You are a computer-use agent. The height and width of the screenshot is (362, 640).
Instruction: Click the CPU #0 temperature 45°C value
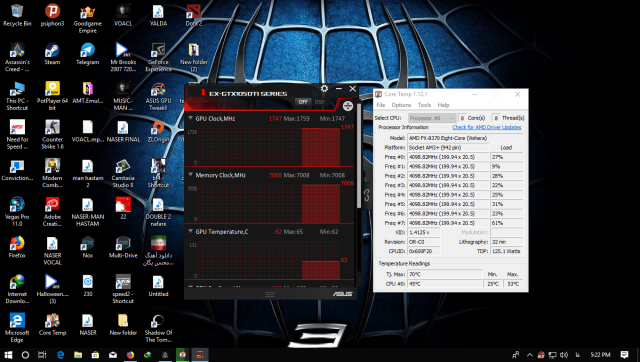[x=445, y=284]
